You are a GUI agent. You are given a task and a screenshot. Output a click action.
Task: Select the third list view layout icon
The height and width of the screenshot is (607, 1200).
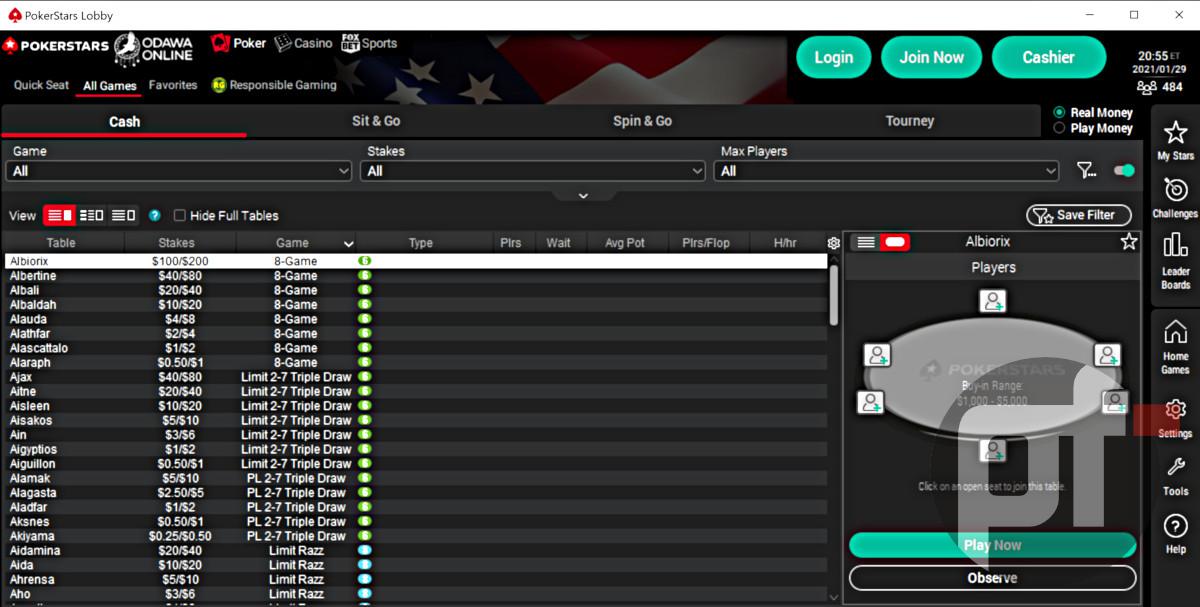click(x=123, y=215)
